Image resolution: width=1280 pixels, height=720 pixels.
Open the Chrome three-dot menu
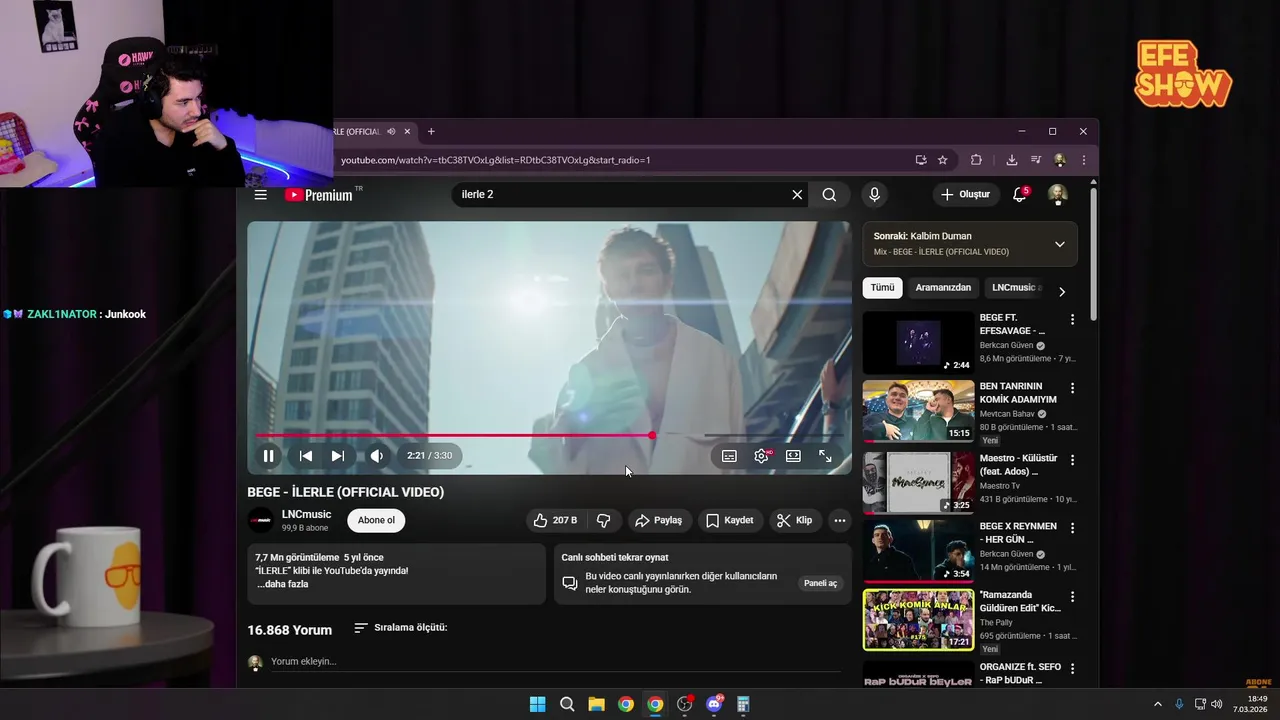click(x=1083, y=160)
